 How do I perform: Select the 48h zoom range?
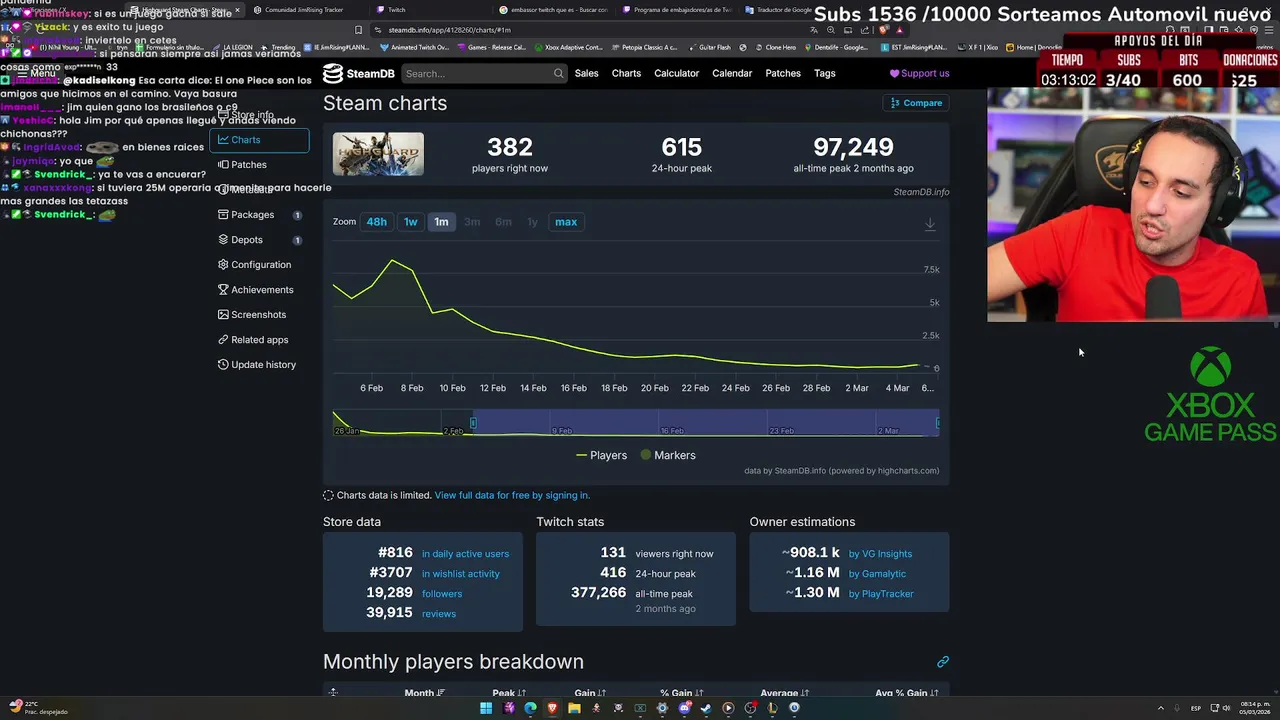pos(376,222)
